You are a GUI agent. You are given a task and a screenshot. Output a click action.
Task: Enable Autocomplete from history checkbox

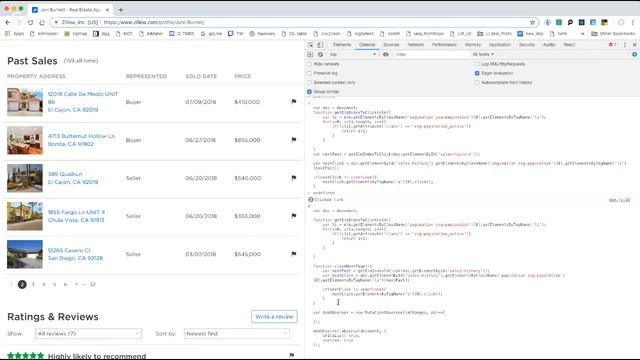coord(477,82)
